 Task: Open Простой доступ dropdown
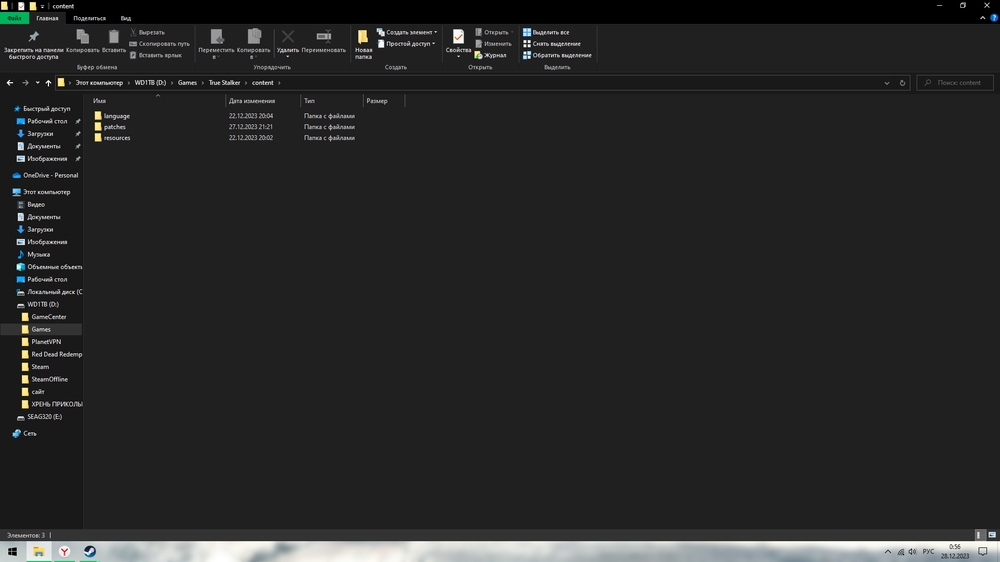[x=406, y=43]
